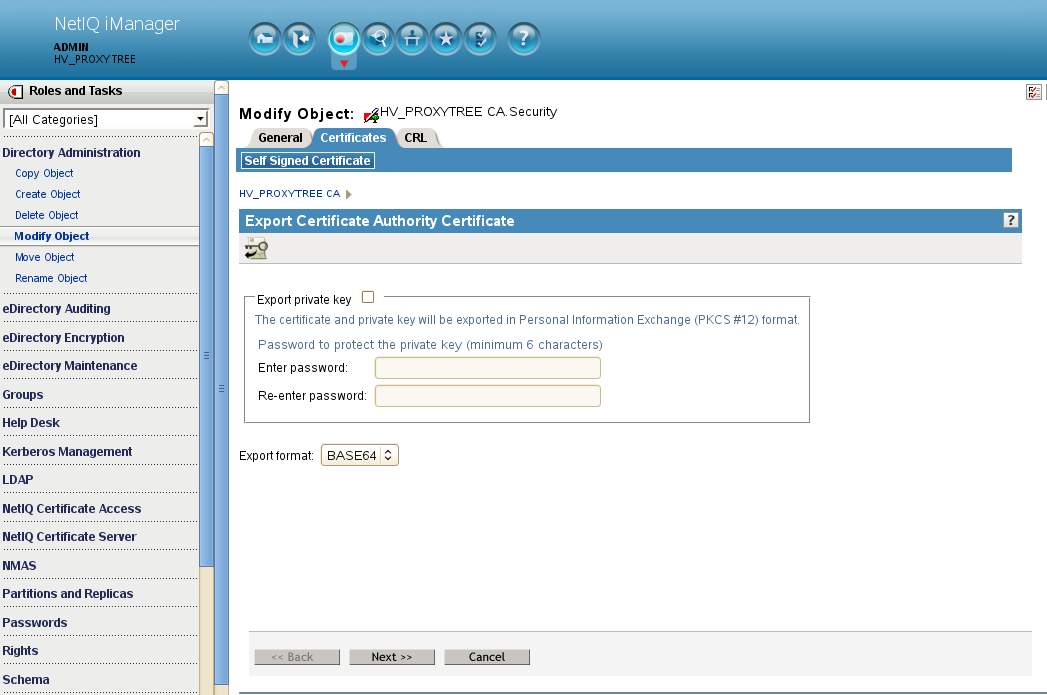Open the View Objects magnifier icon

point(379,39)
